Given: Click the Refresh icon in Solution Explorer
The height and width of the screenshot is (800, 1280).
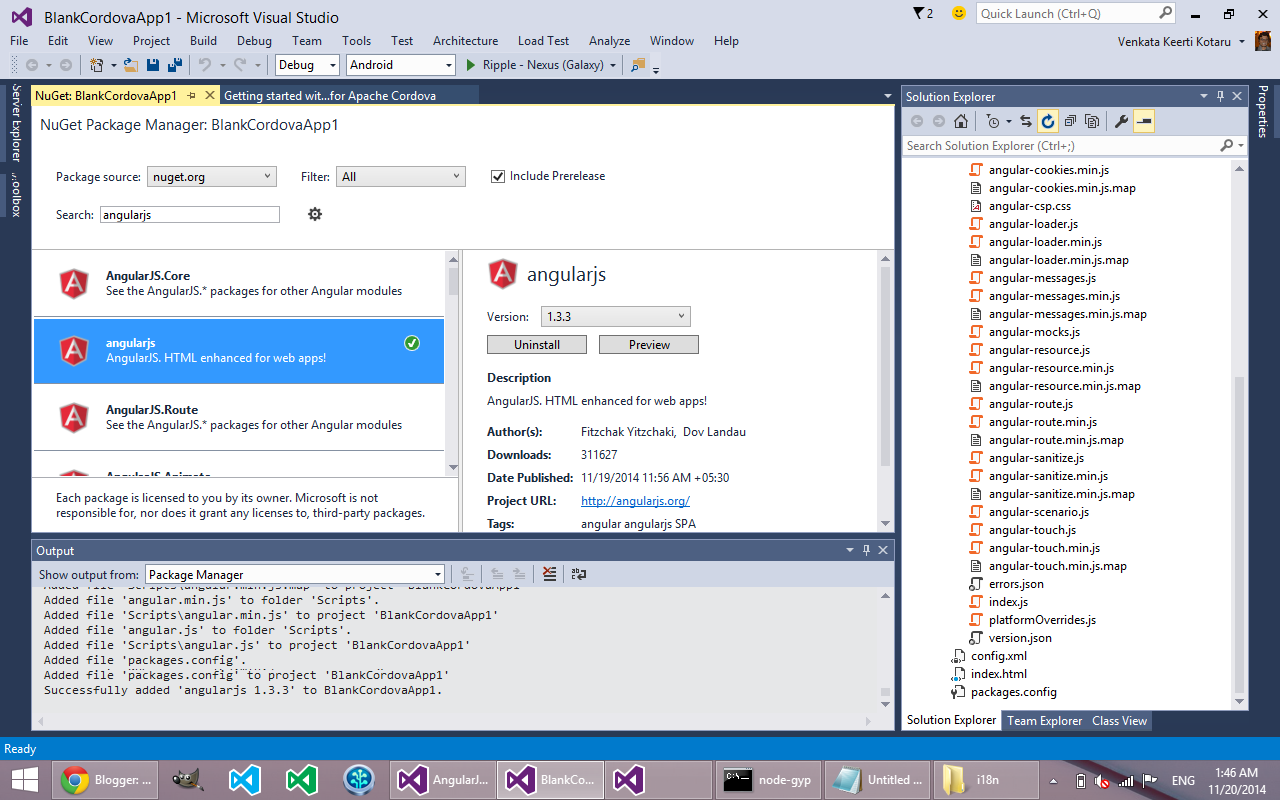Looking at the screenshot, I should click(1048, 121).
